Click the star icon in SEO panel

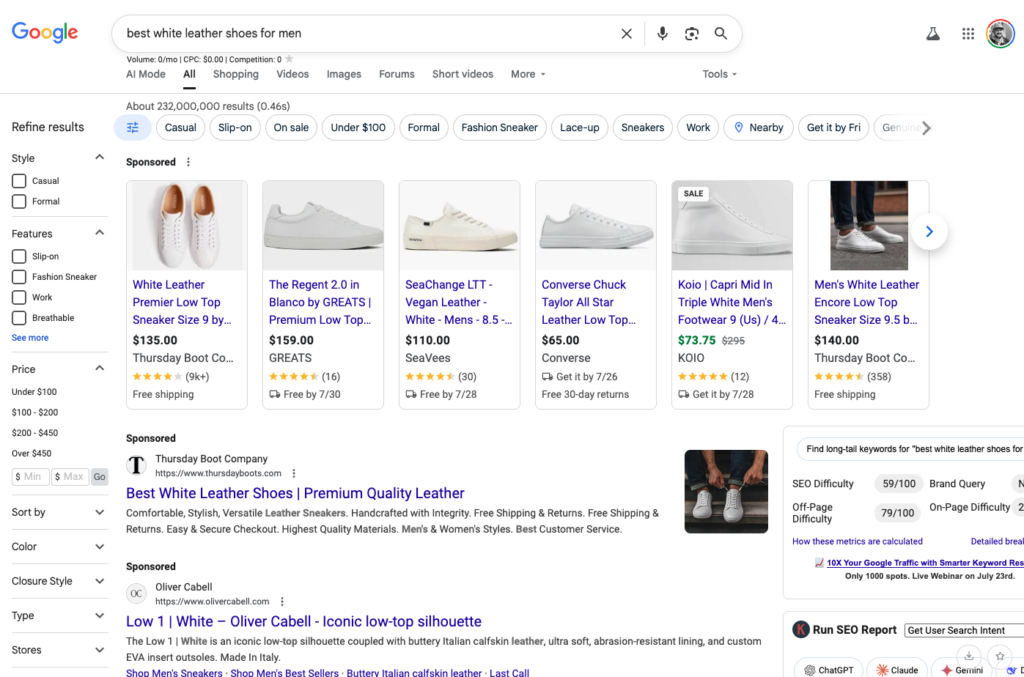pos(1000,656)
